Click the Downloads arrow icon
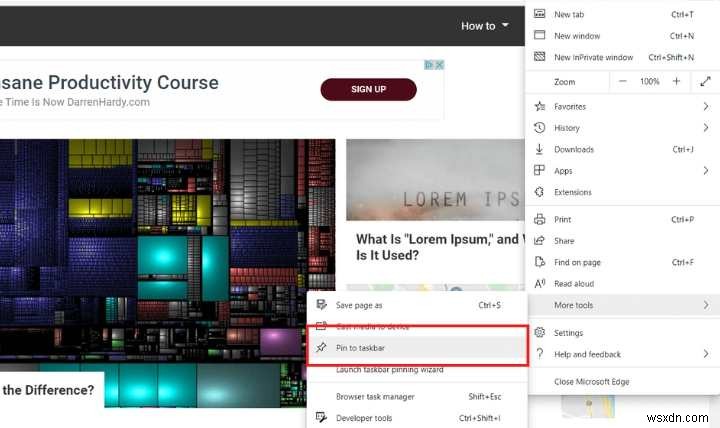 click(x=540, y=149)
